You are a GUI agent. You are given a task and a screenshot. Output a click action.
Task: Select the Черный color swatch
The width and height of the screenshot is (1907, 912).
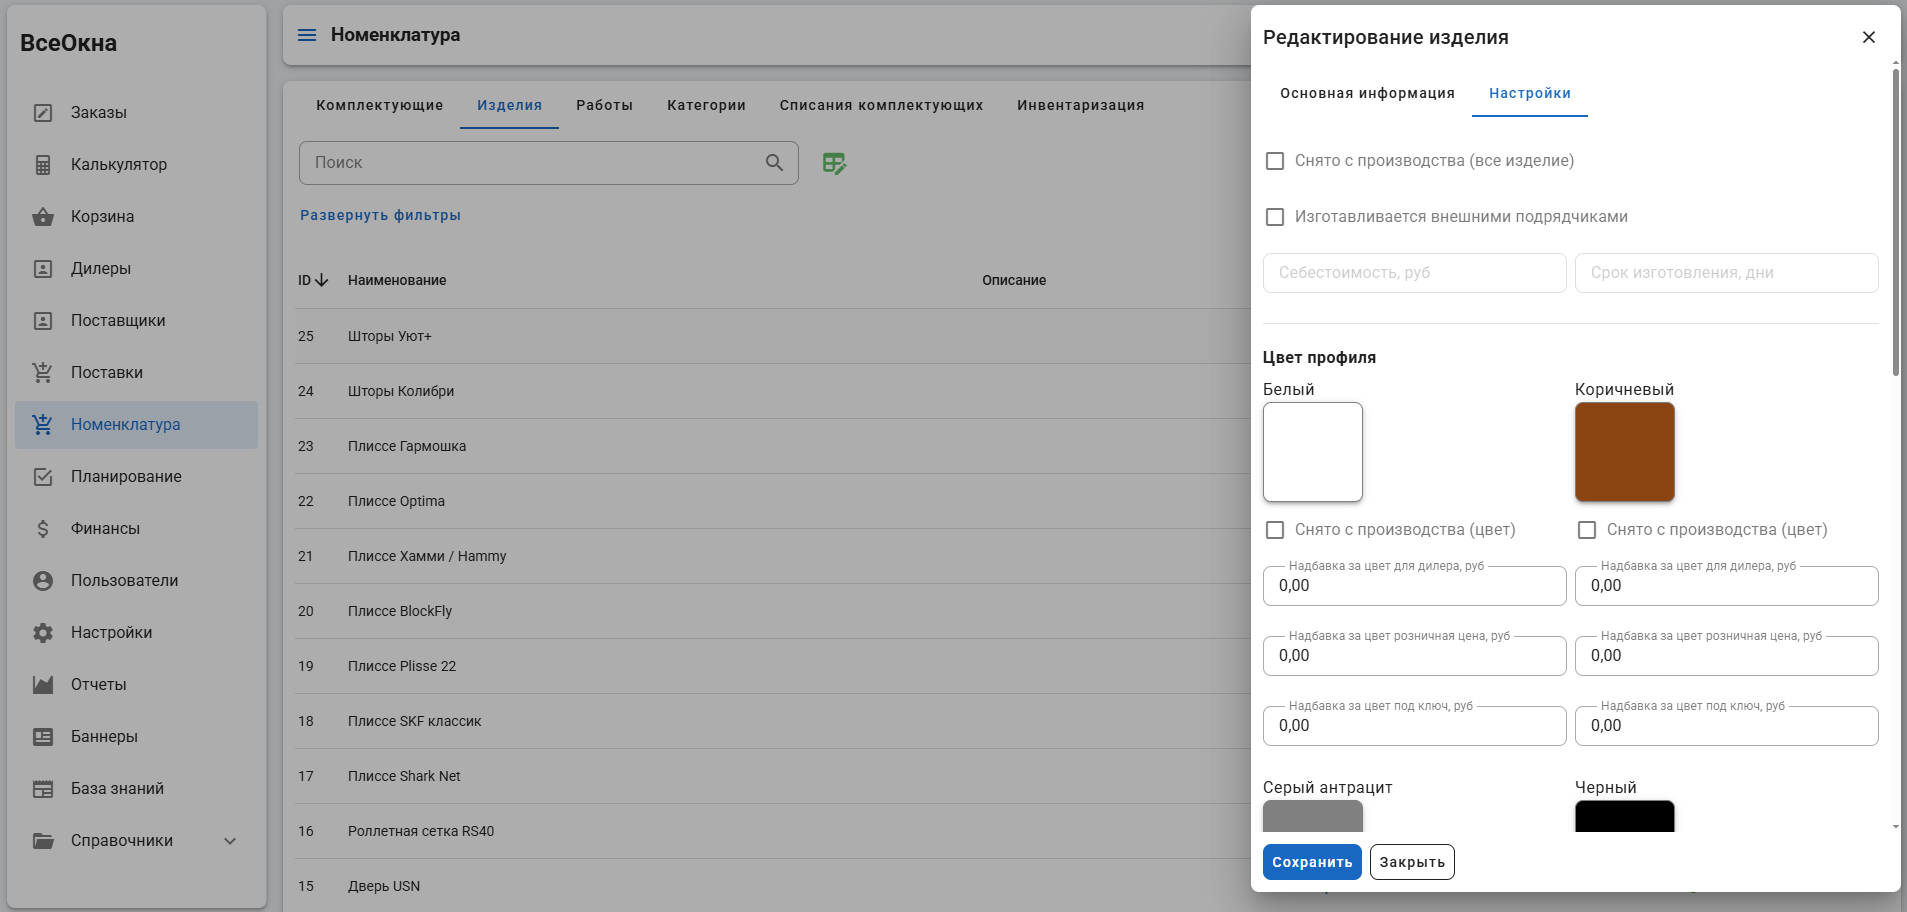(x=1625, y=816)
